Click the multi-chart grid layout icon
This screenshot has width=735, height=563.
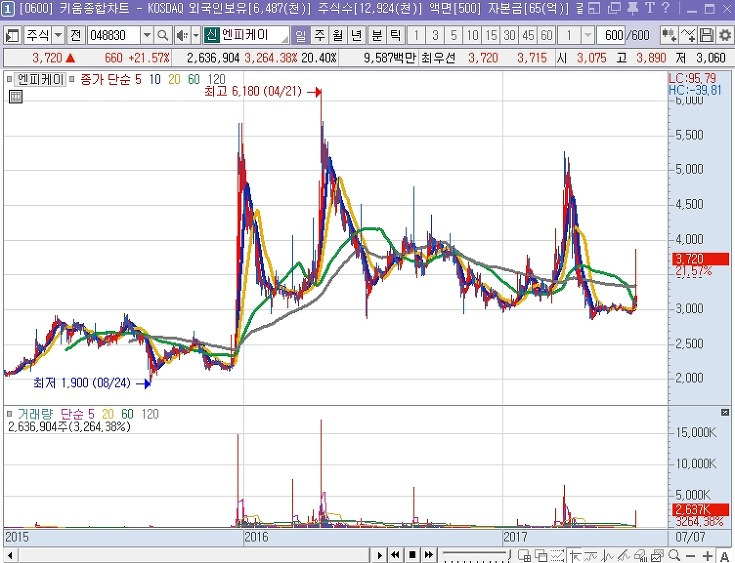pyautogui.click(x=525, y=555)
